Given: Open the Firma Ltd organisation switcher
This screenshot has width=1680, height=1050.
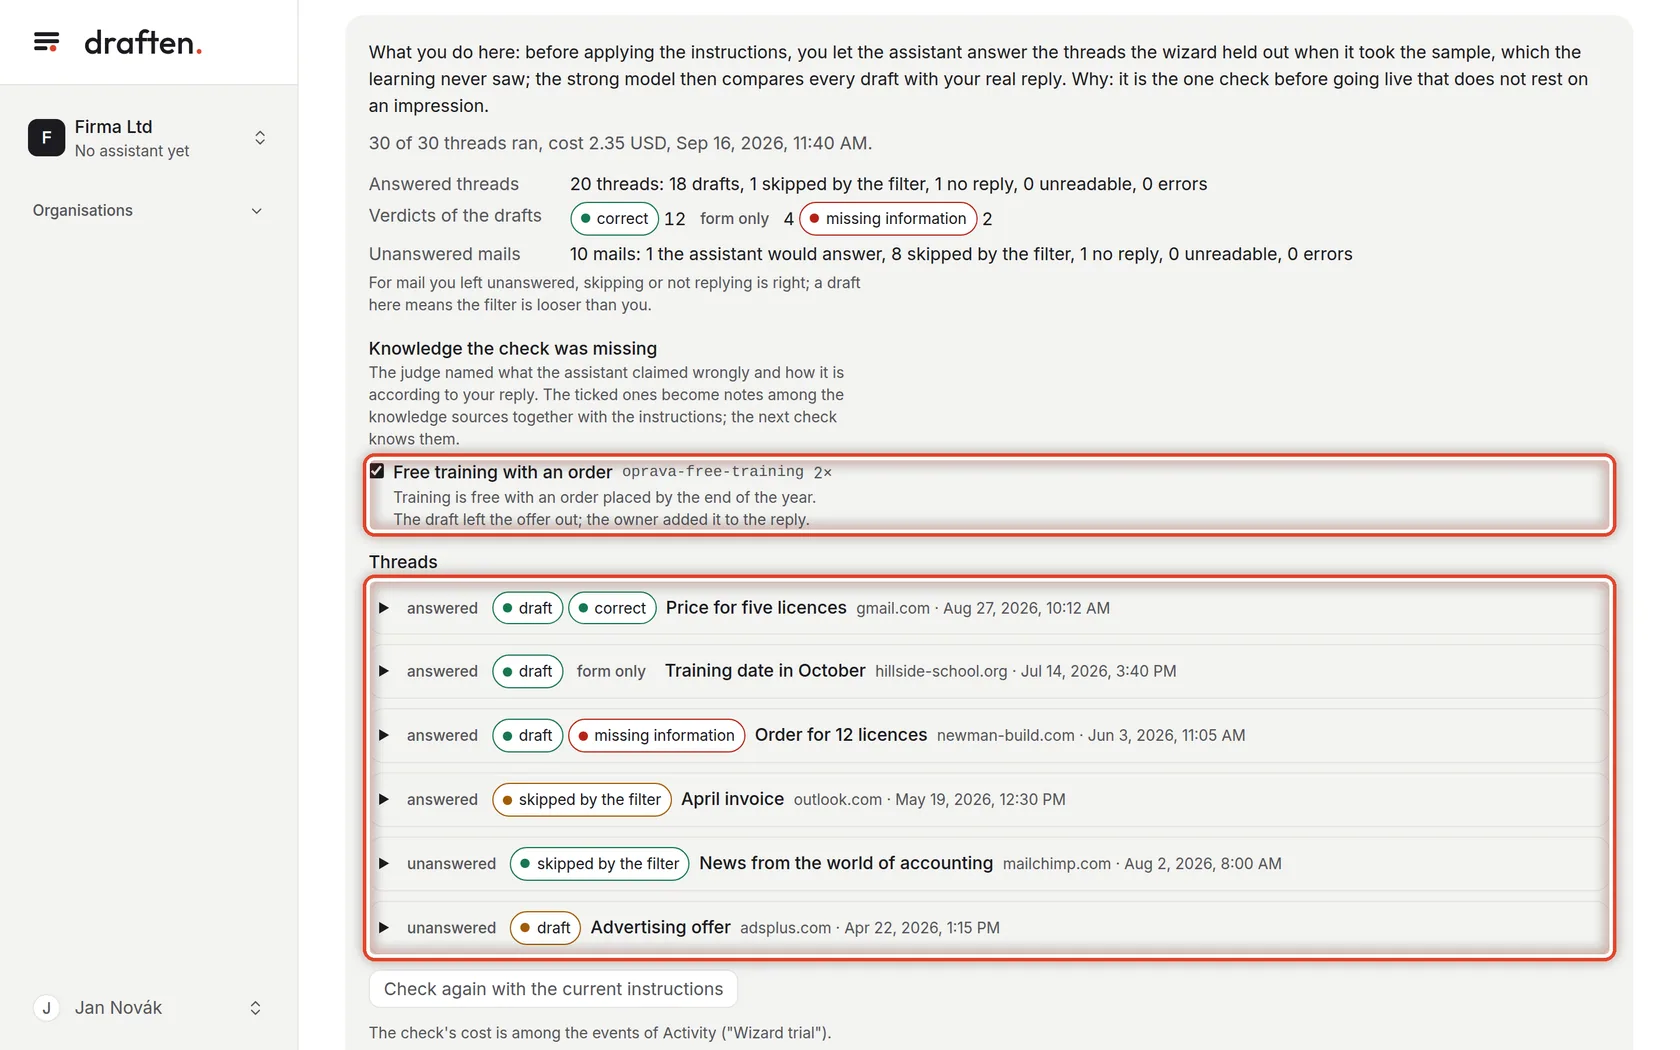Looking at the screenshot, I should coord(148,138).
